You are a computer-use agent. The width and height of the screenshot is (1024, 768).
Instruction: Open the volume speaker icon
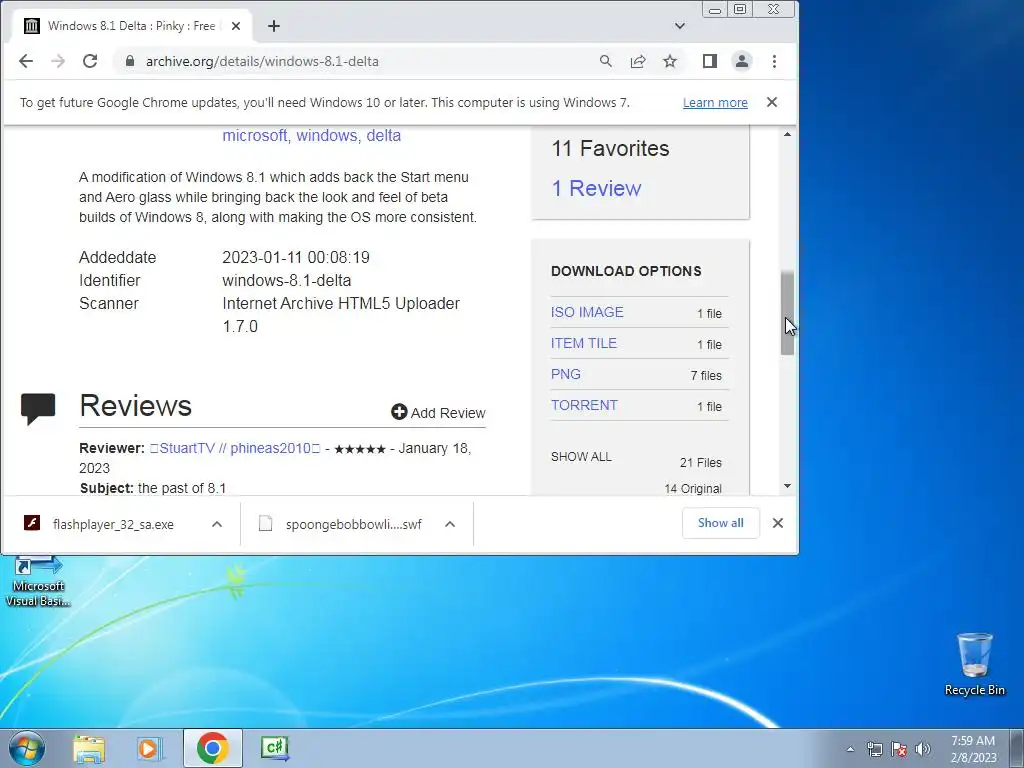(x=923, y=749)
